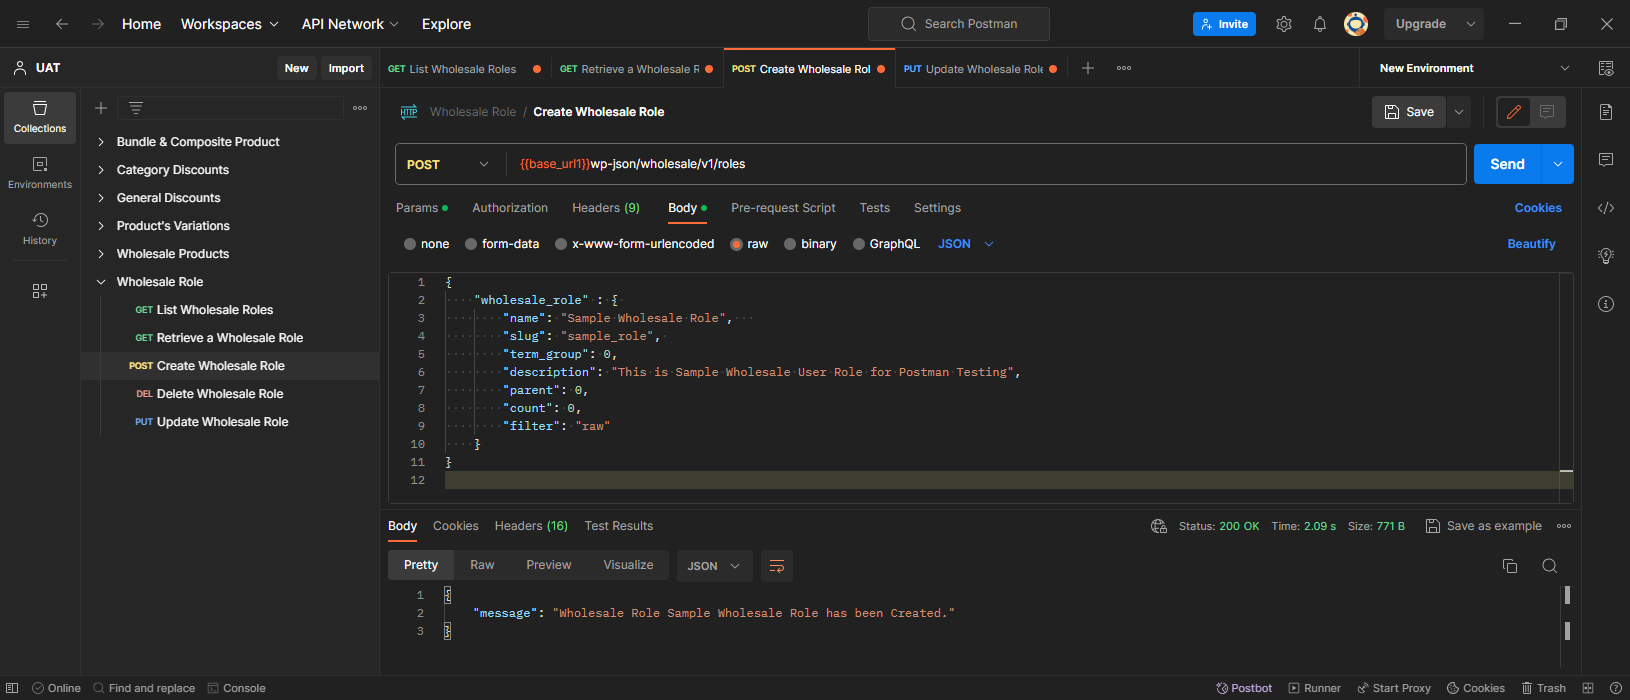Switch to edit mode pencil icon
This screenshot has width=1630, height=700.
[x=1514, y=112]
